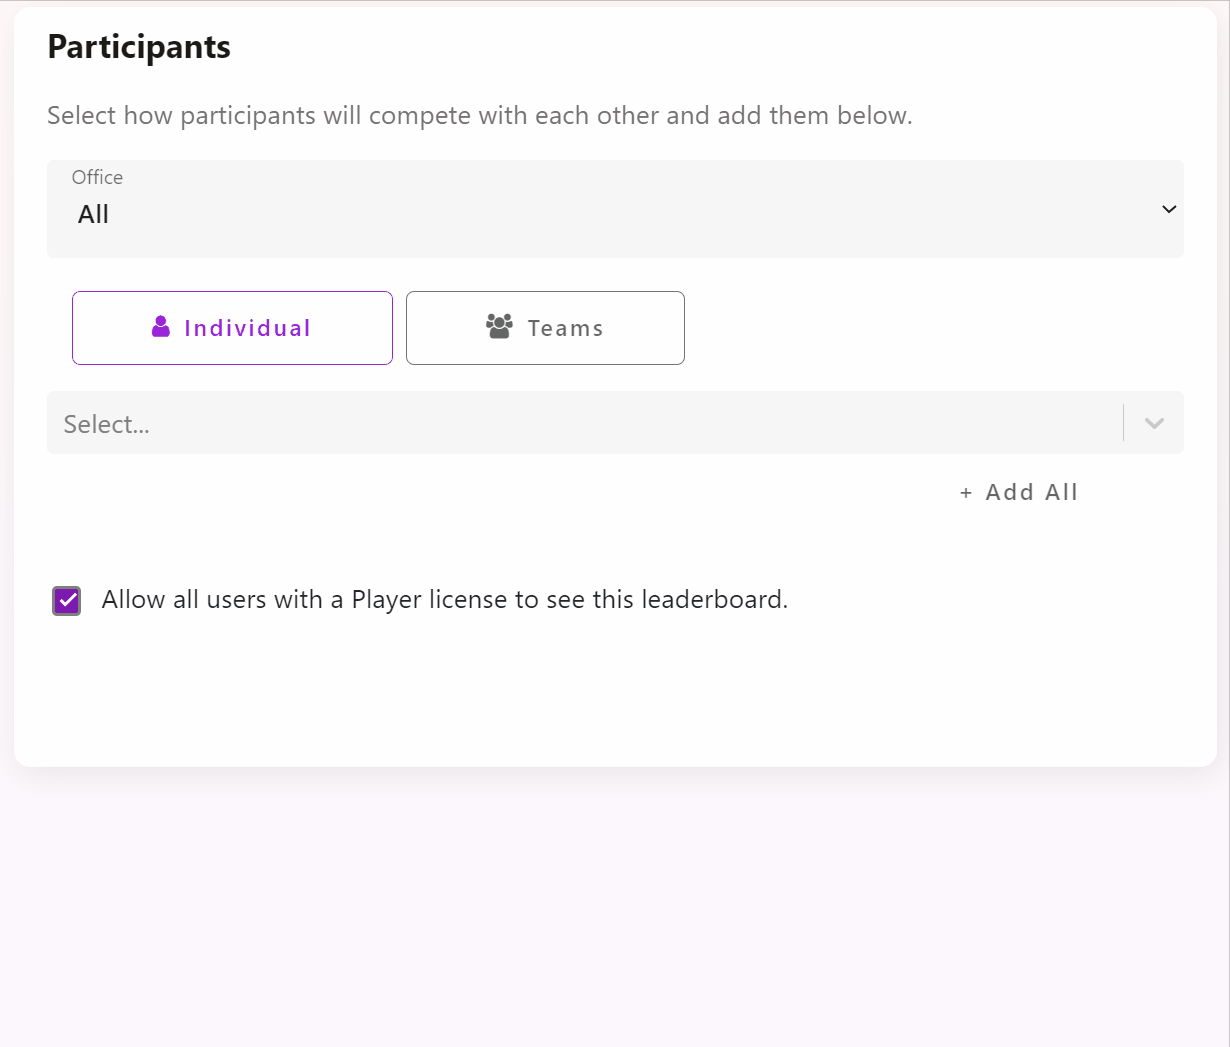Click the checkmark icon in the purple box

point(67,601)
